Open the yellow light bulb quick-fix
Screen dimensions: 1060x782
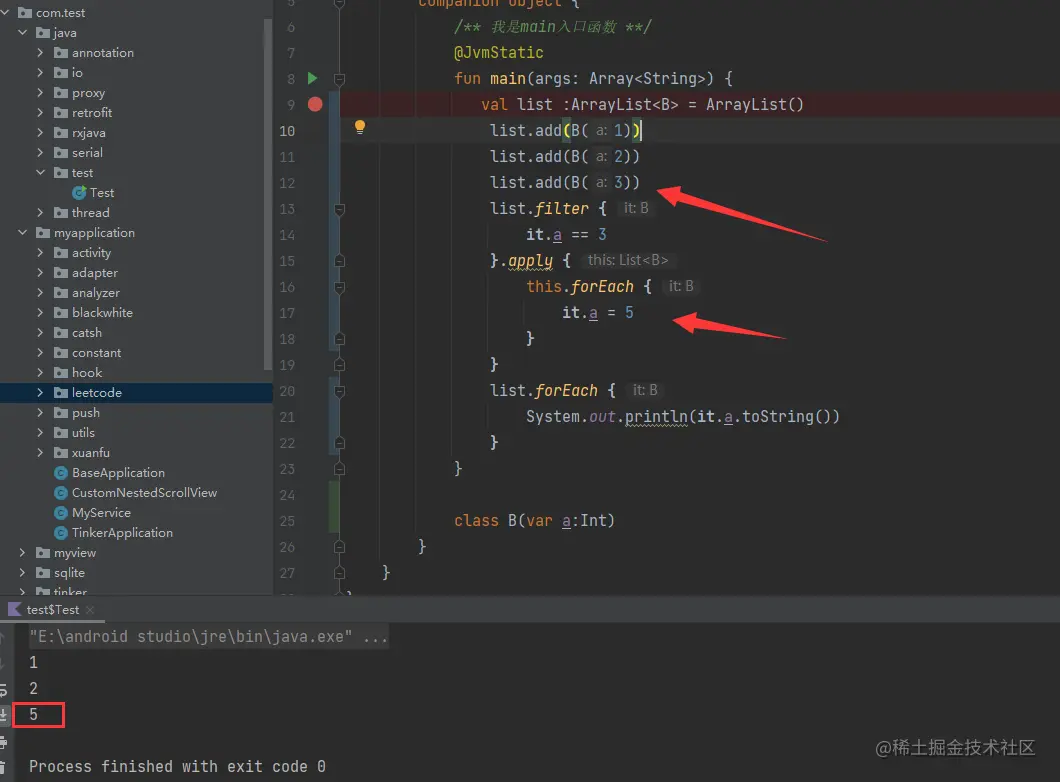pyautogui.click(x=360, y=126)
